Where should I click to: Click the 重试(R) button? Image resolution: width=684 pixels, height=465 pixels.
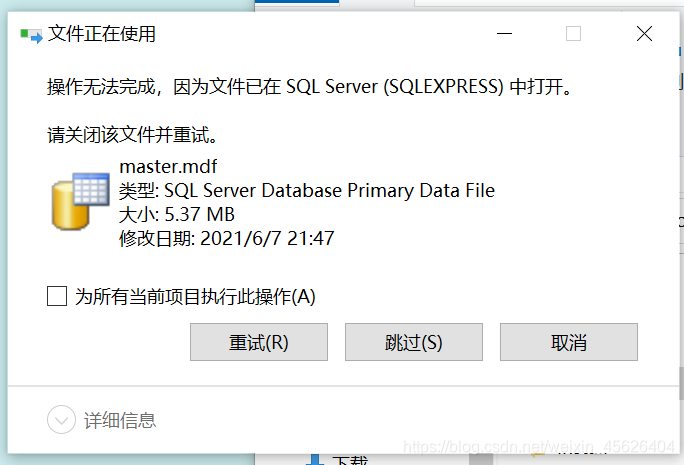point(259,342)
